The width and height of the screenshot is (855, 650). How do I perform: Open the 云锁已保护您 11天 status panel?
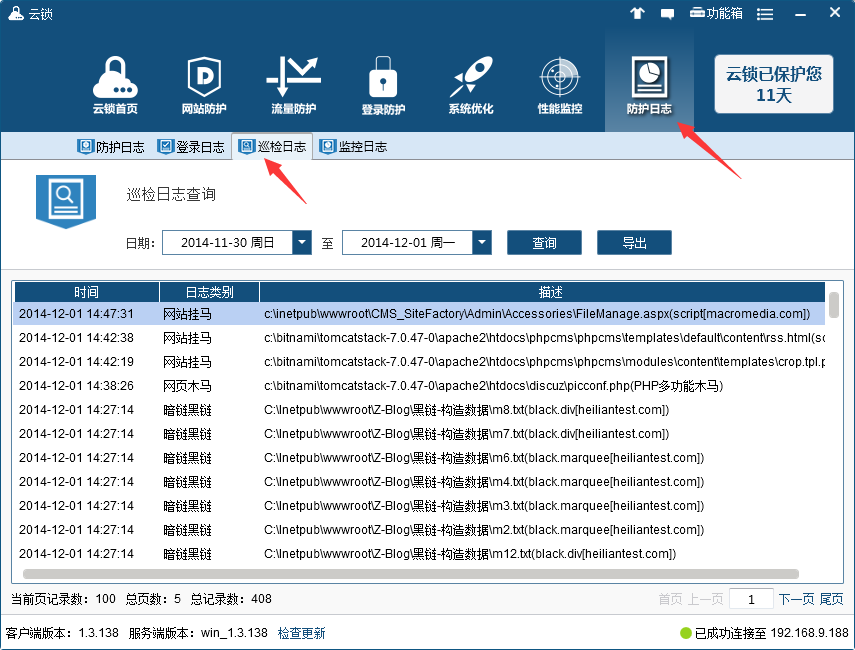click(x=773, y=85)
